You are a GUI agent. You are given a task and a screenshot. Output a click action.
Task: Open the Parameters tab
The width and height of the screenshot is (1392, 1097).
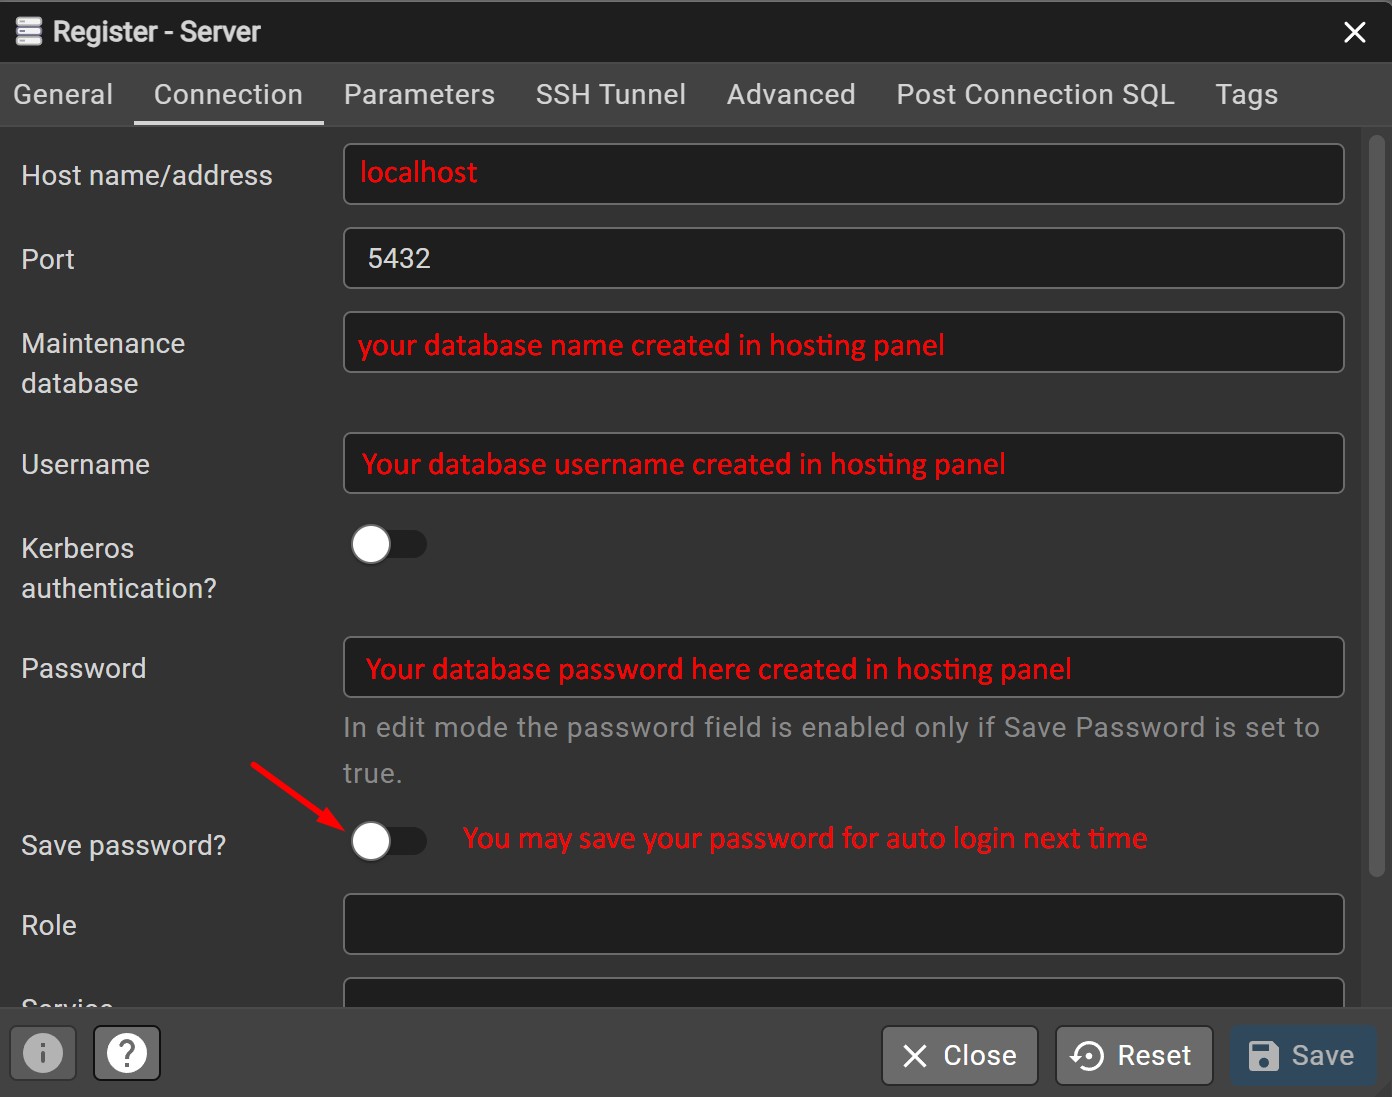(x=419, y=95)
